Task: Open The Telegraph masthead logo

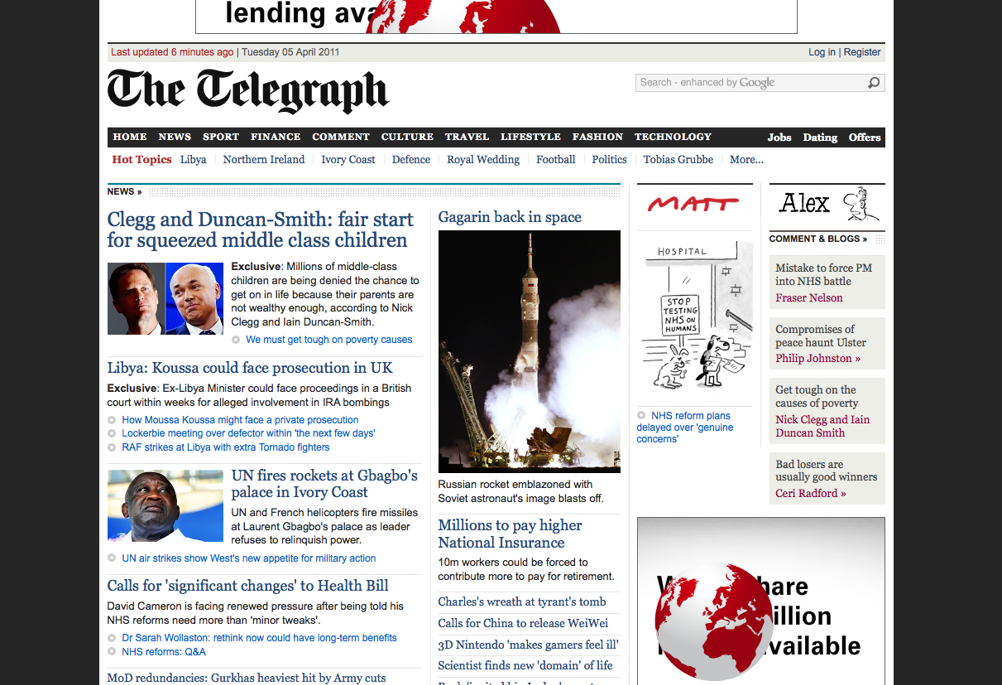Action: coord(247,90)
